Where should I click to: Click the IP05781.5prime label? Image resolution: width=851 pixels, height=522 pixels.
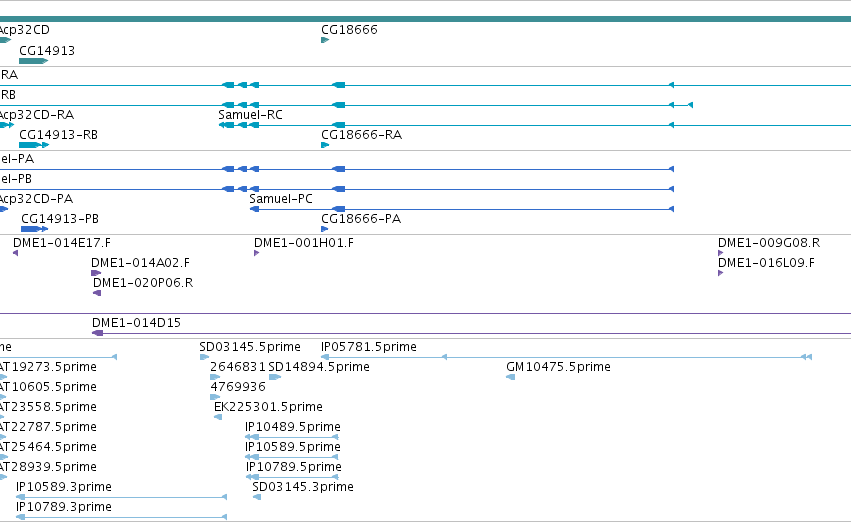pyautogui.click(x=369, y=347)
